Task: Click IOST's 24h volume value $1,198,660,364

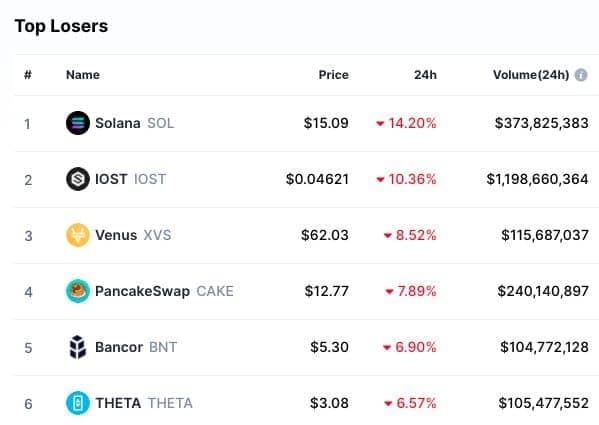Action: pyautogui.click(x=537, y=179)
